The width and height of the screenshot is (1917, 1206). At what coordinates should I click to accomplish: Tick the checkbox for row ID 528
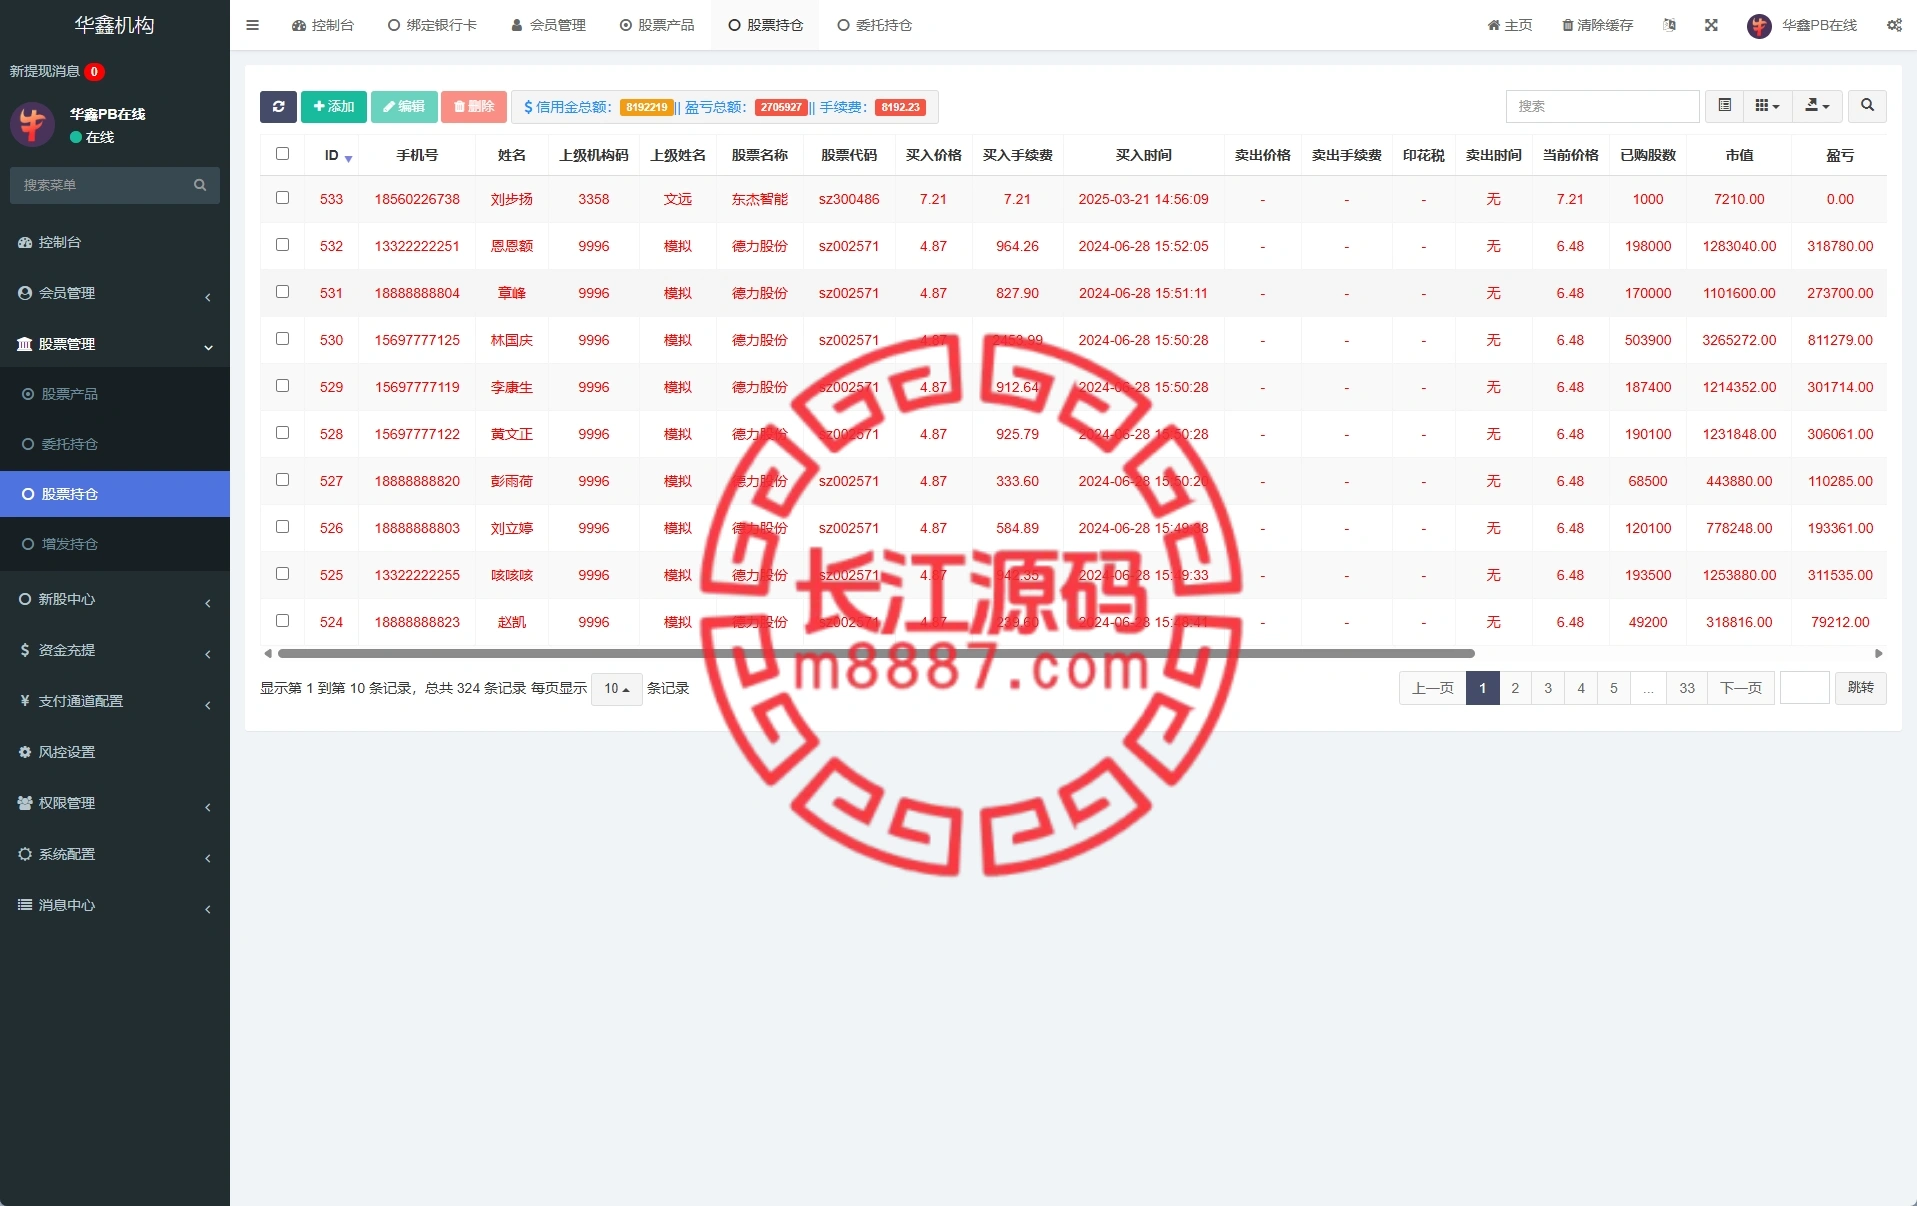coord(282,433)
